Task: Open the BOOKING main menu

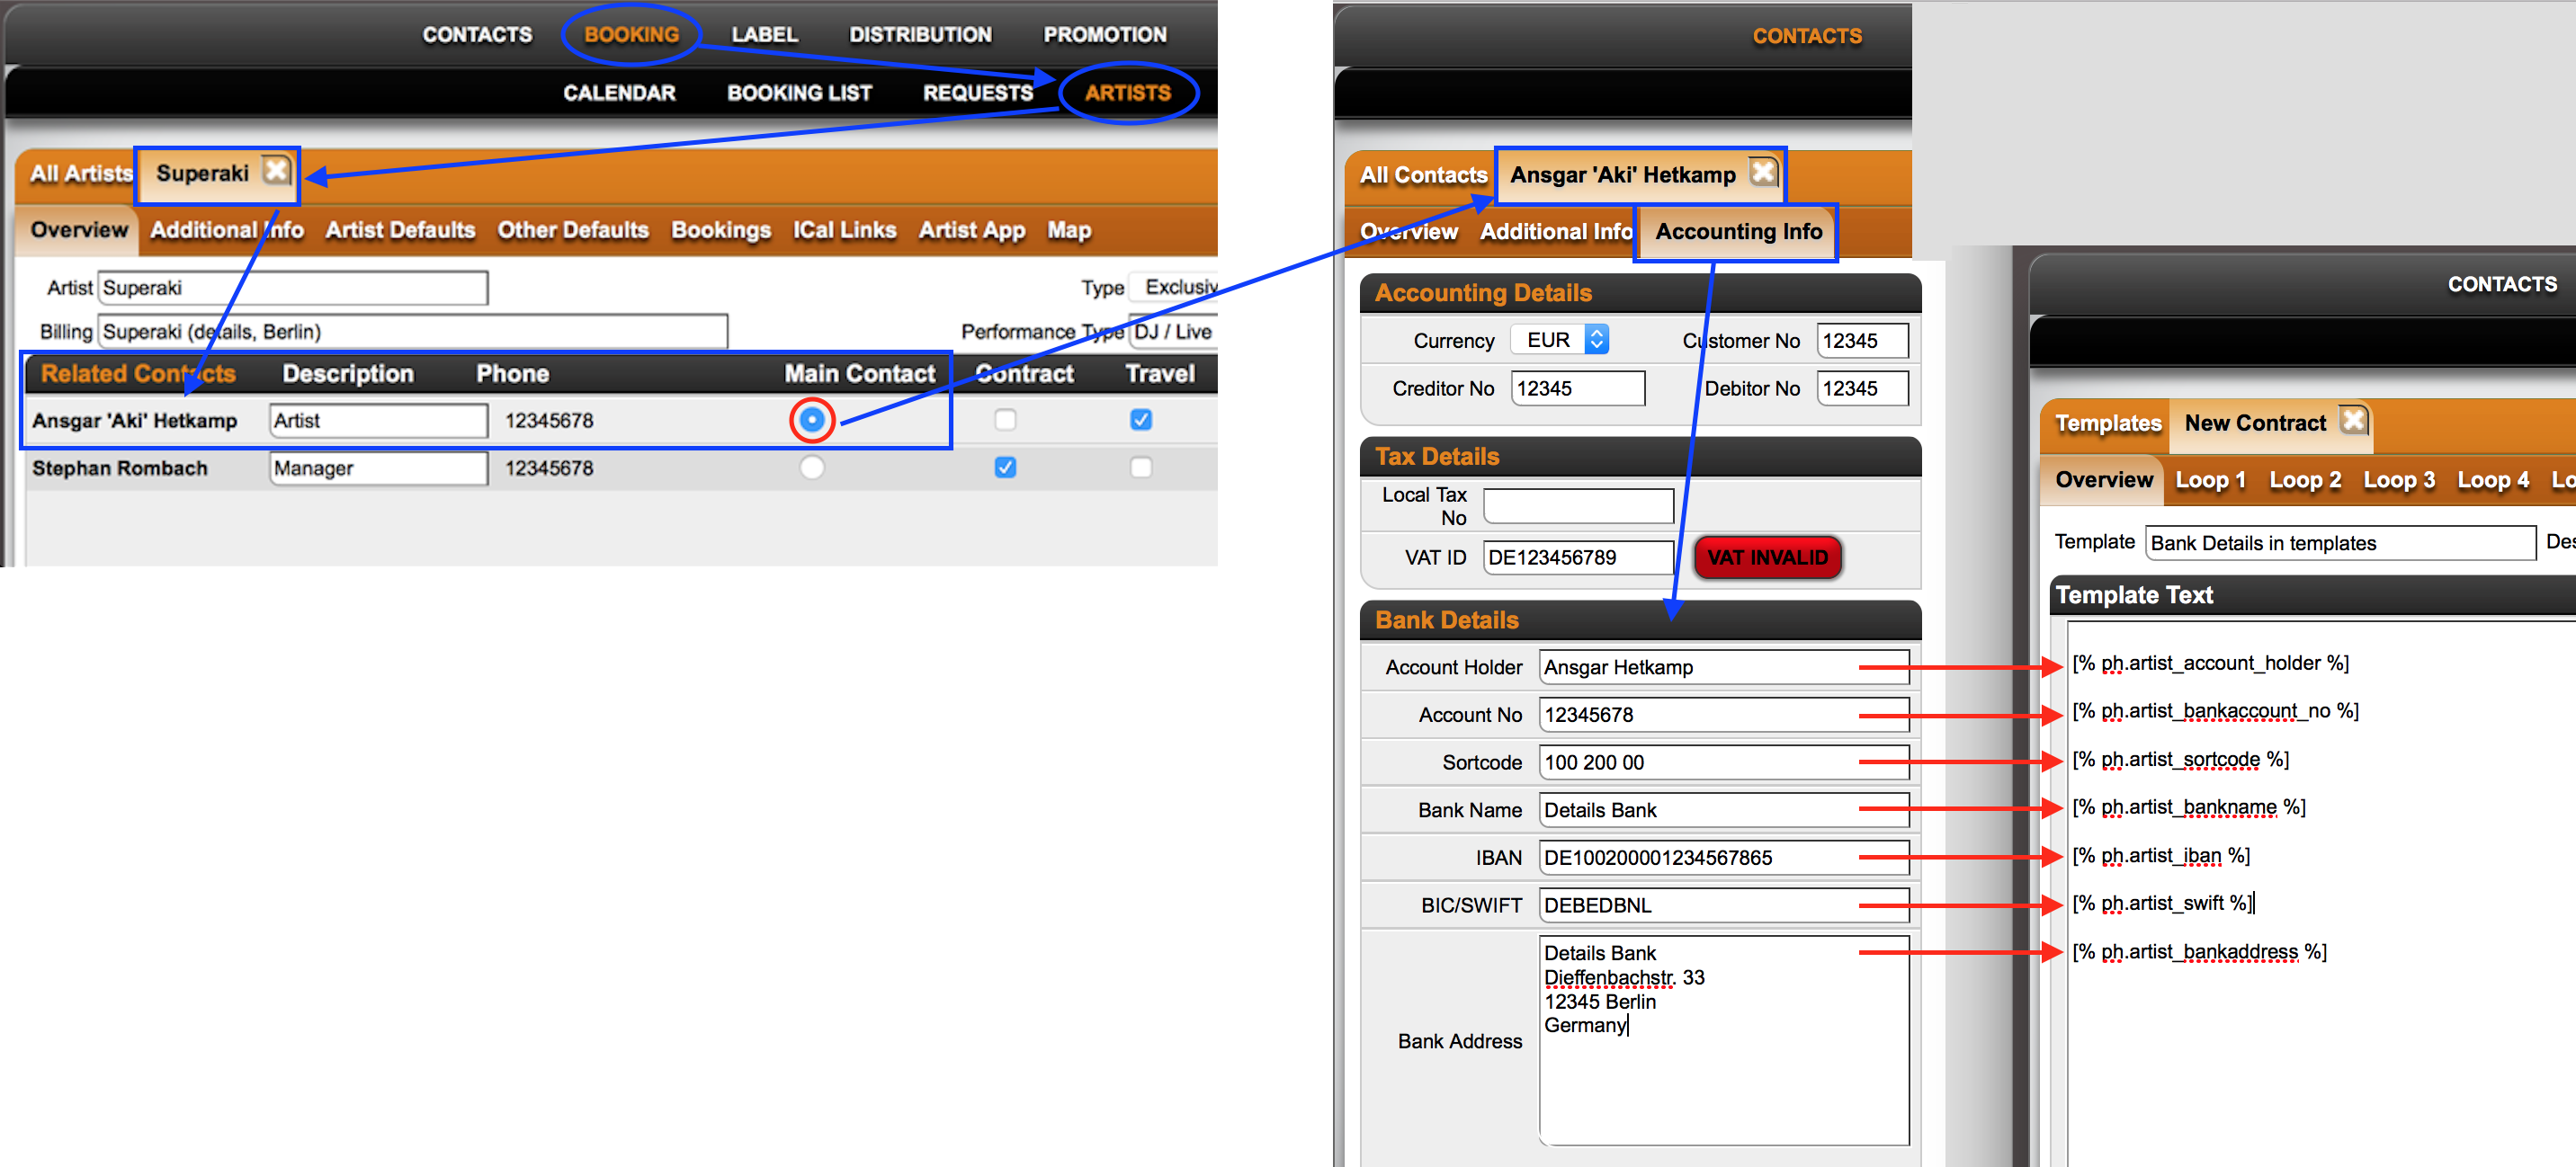Action: tap(631, 35)
